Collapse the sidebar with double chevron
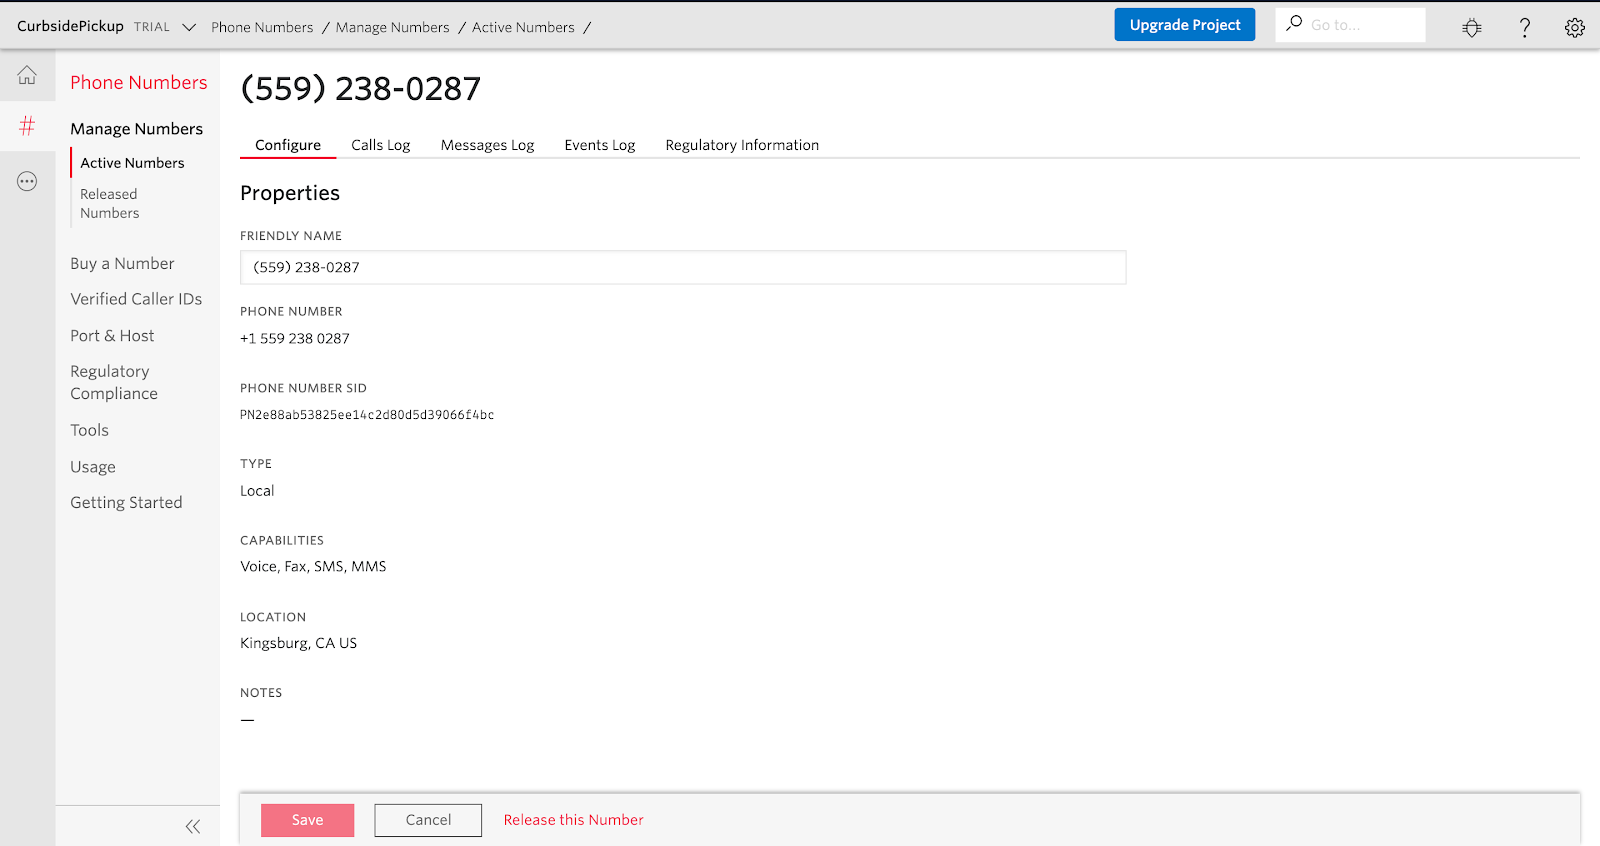 tap(193, 826)
